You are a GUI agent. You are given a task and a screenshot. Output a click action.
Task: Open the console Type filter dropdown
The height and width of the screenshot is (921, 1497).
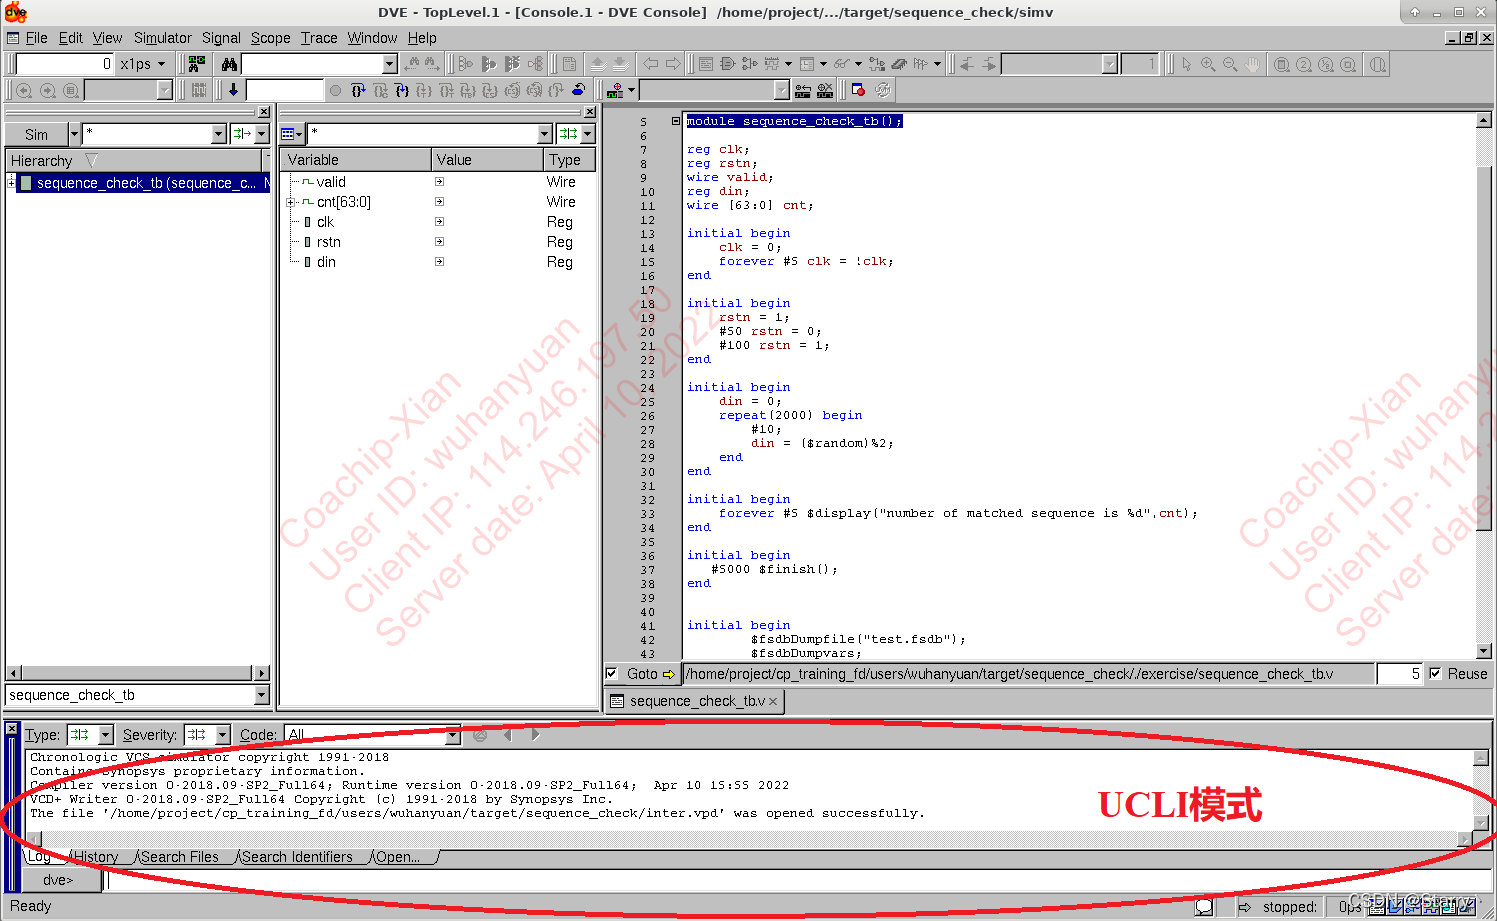tap(106, 735)
